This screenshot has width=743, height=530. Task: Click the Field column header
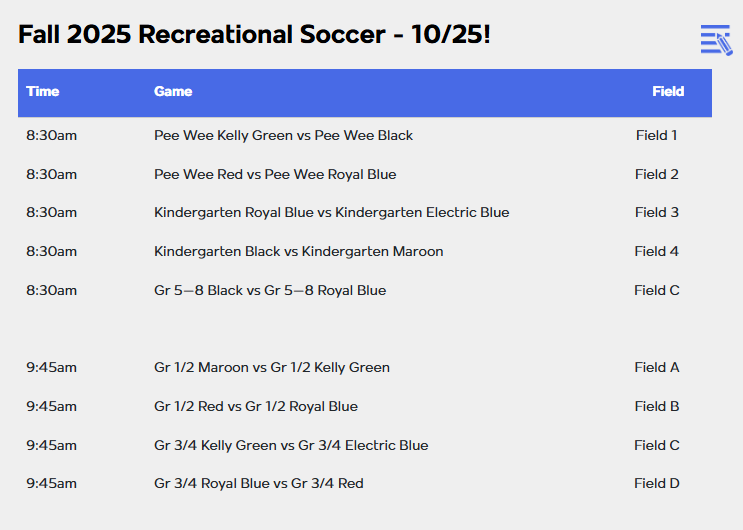pyautogui.click(x=668, y=92)
